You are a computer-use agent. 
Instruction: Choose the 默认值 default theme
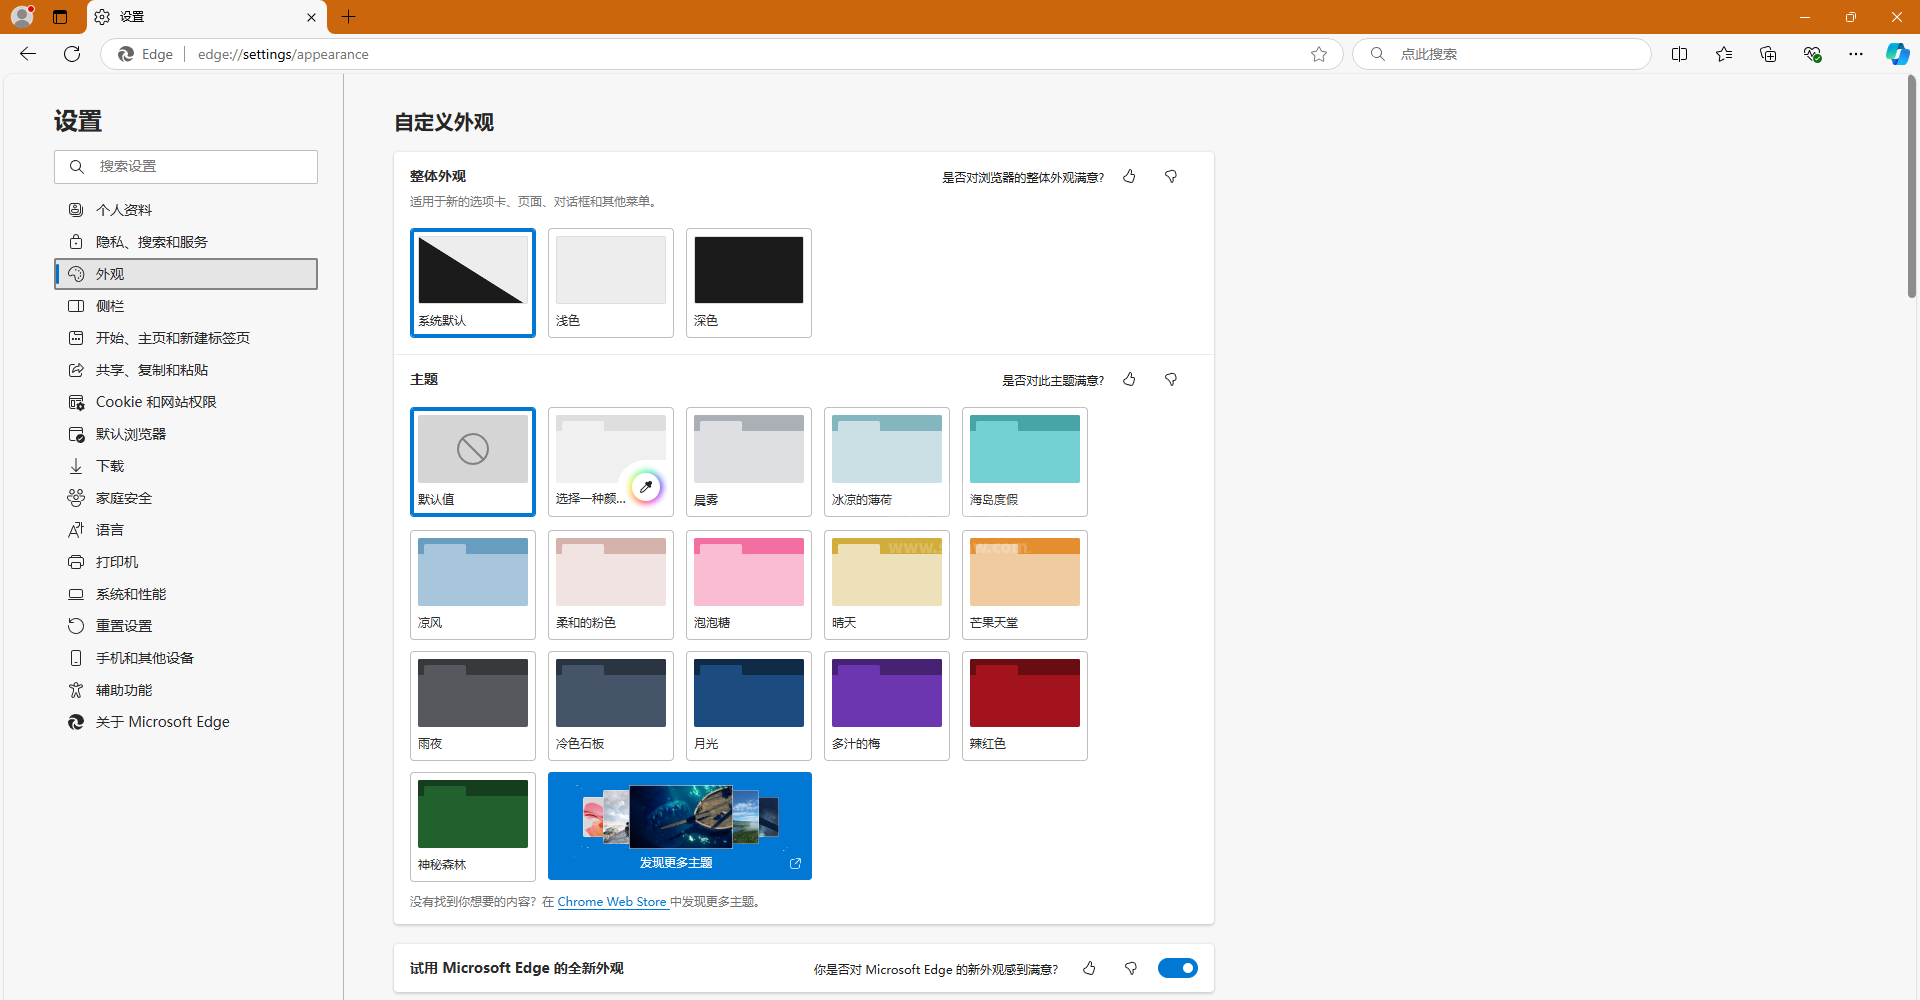pyautogui.click(x=473, y=462)
